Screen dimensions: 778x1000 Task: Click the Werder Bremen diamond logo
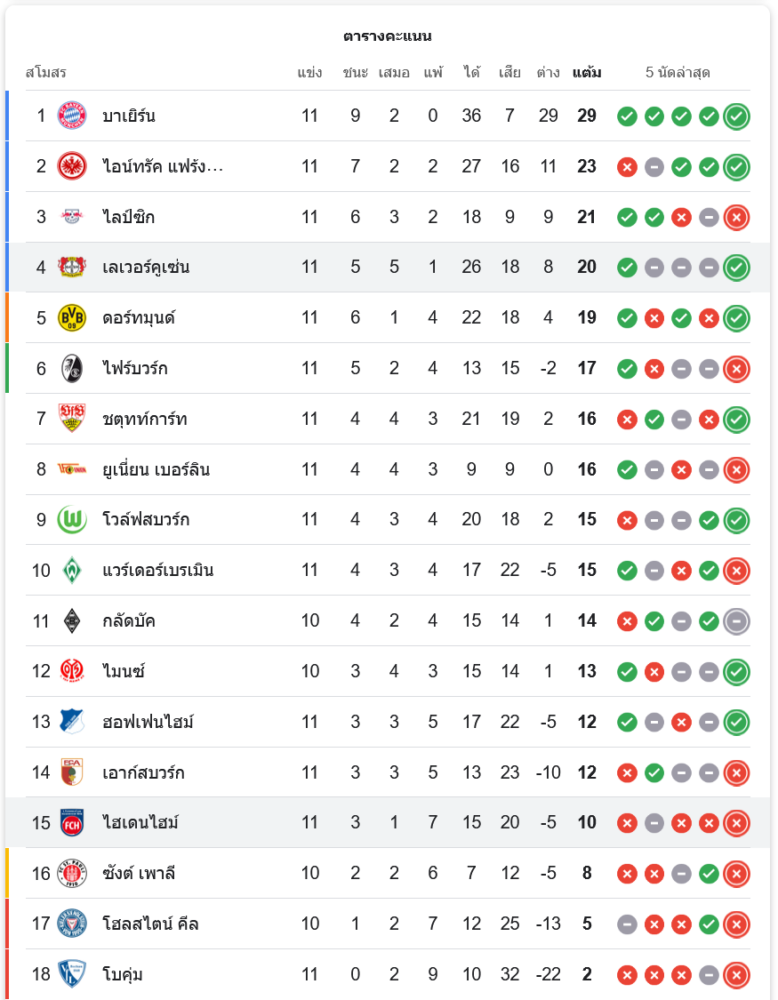72,570
